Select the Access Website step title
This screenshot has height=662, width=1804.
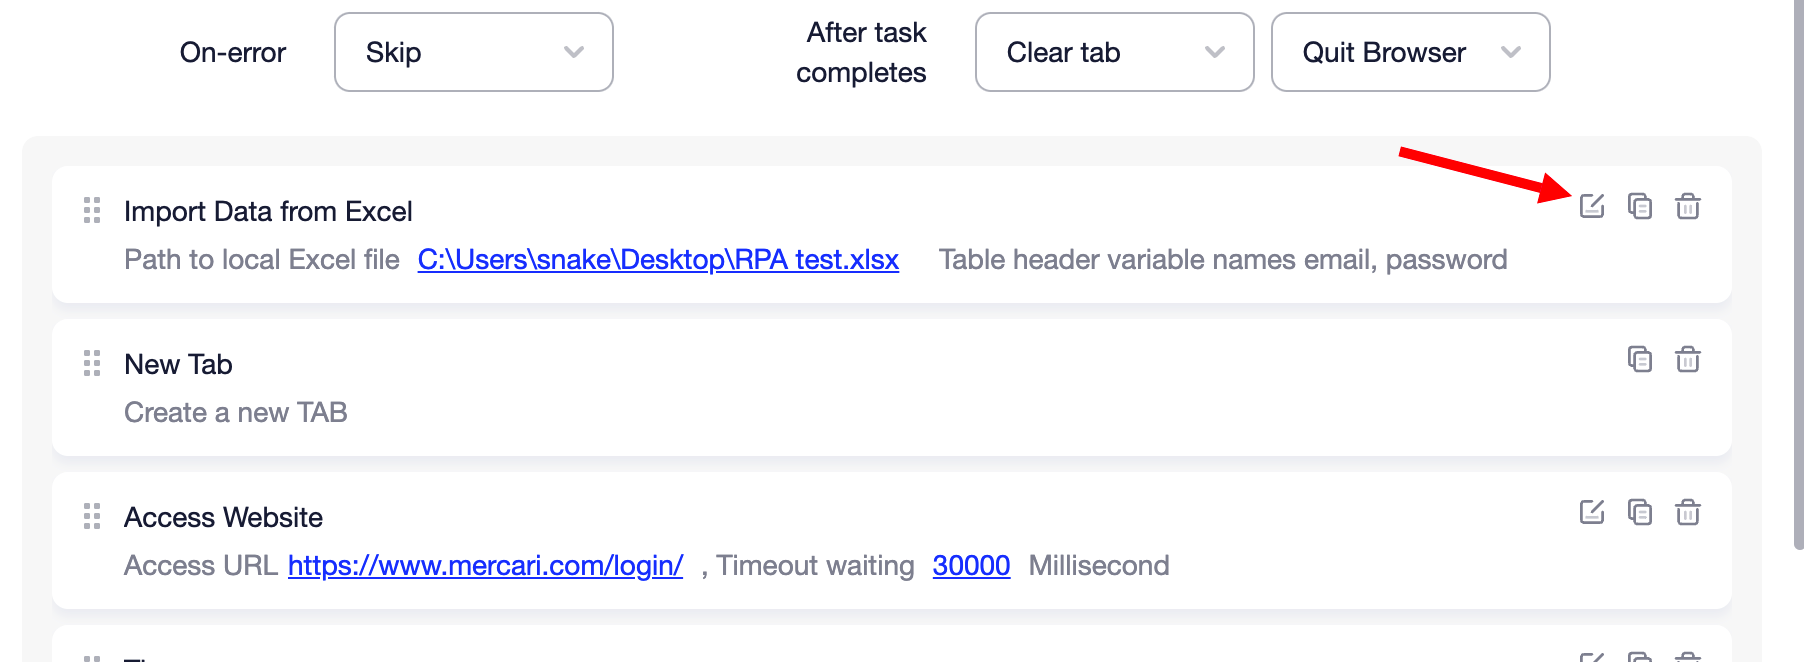click(223, 518)
